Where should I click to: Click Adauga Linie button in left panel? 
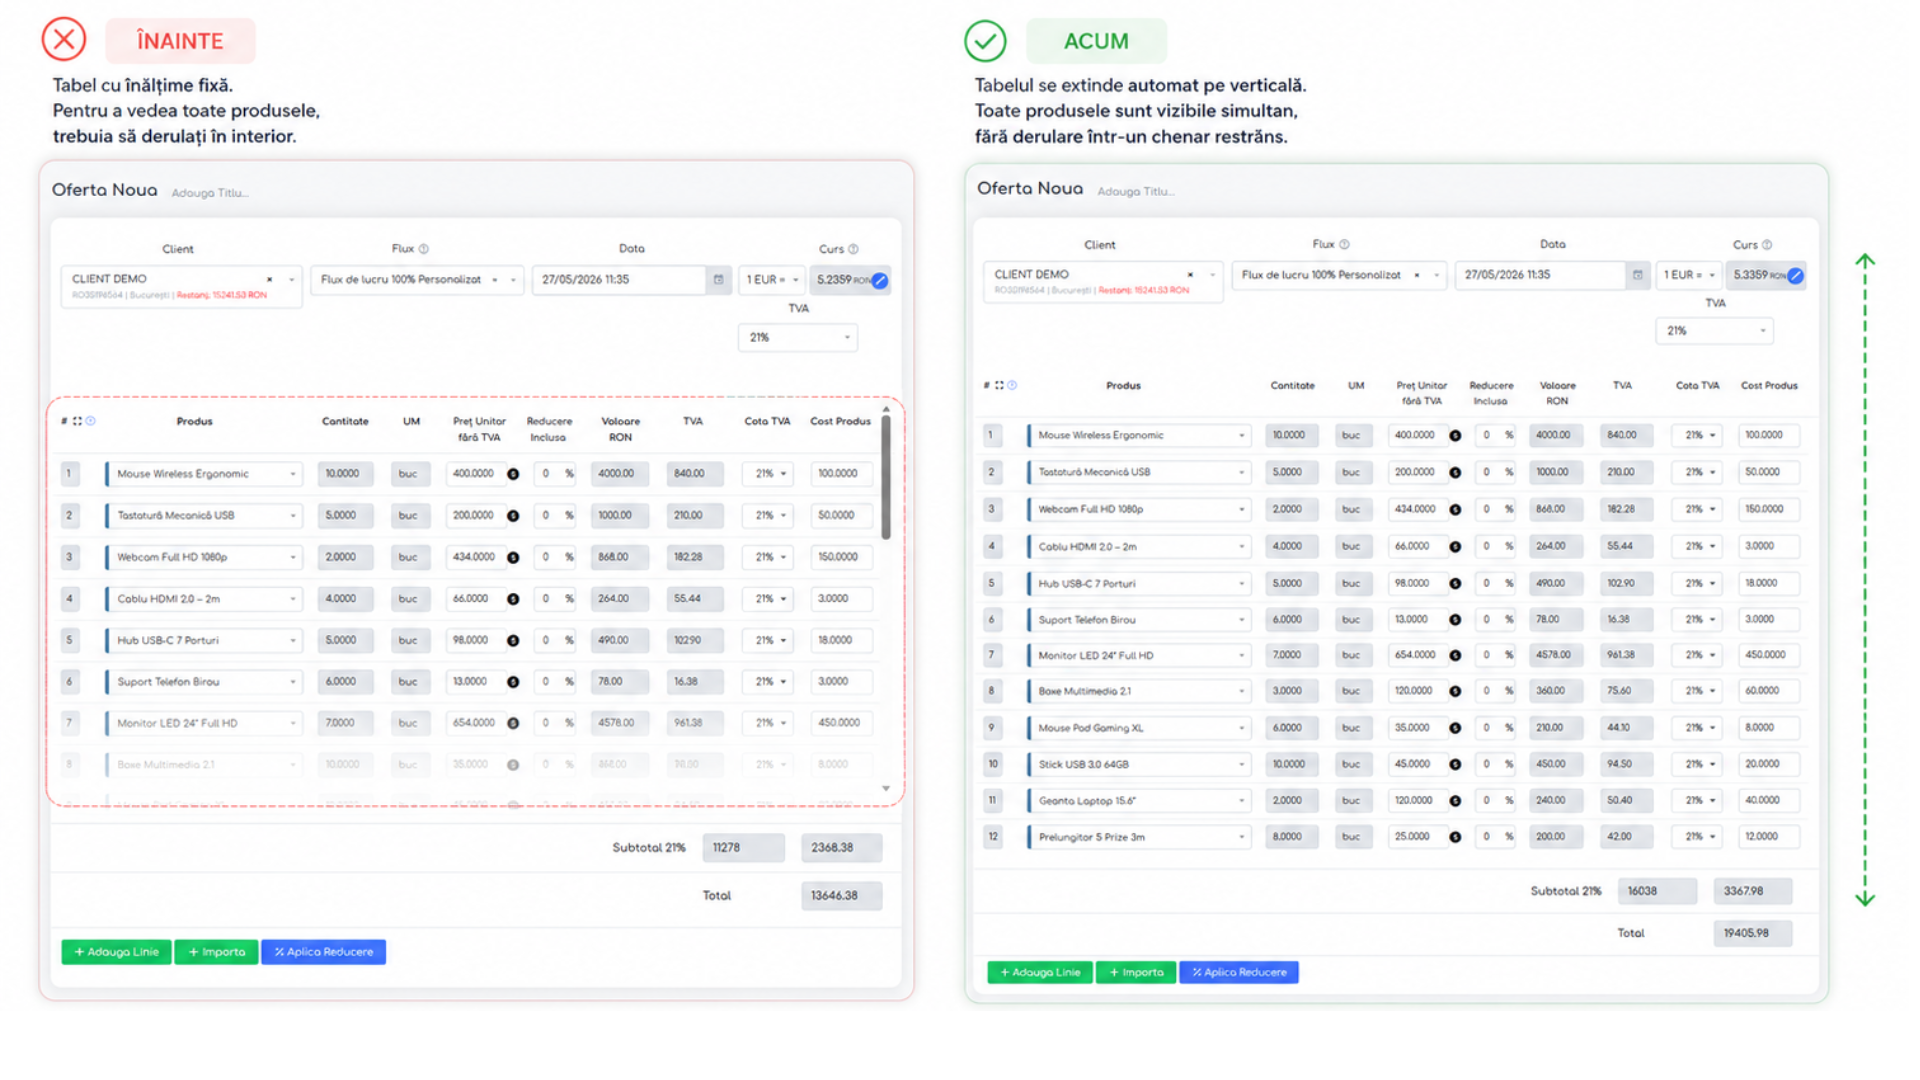click(116, 952)
